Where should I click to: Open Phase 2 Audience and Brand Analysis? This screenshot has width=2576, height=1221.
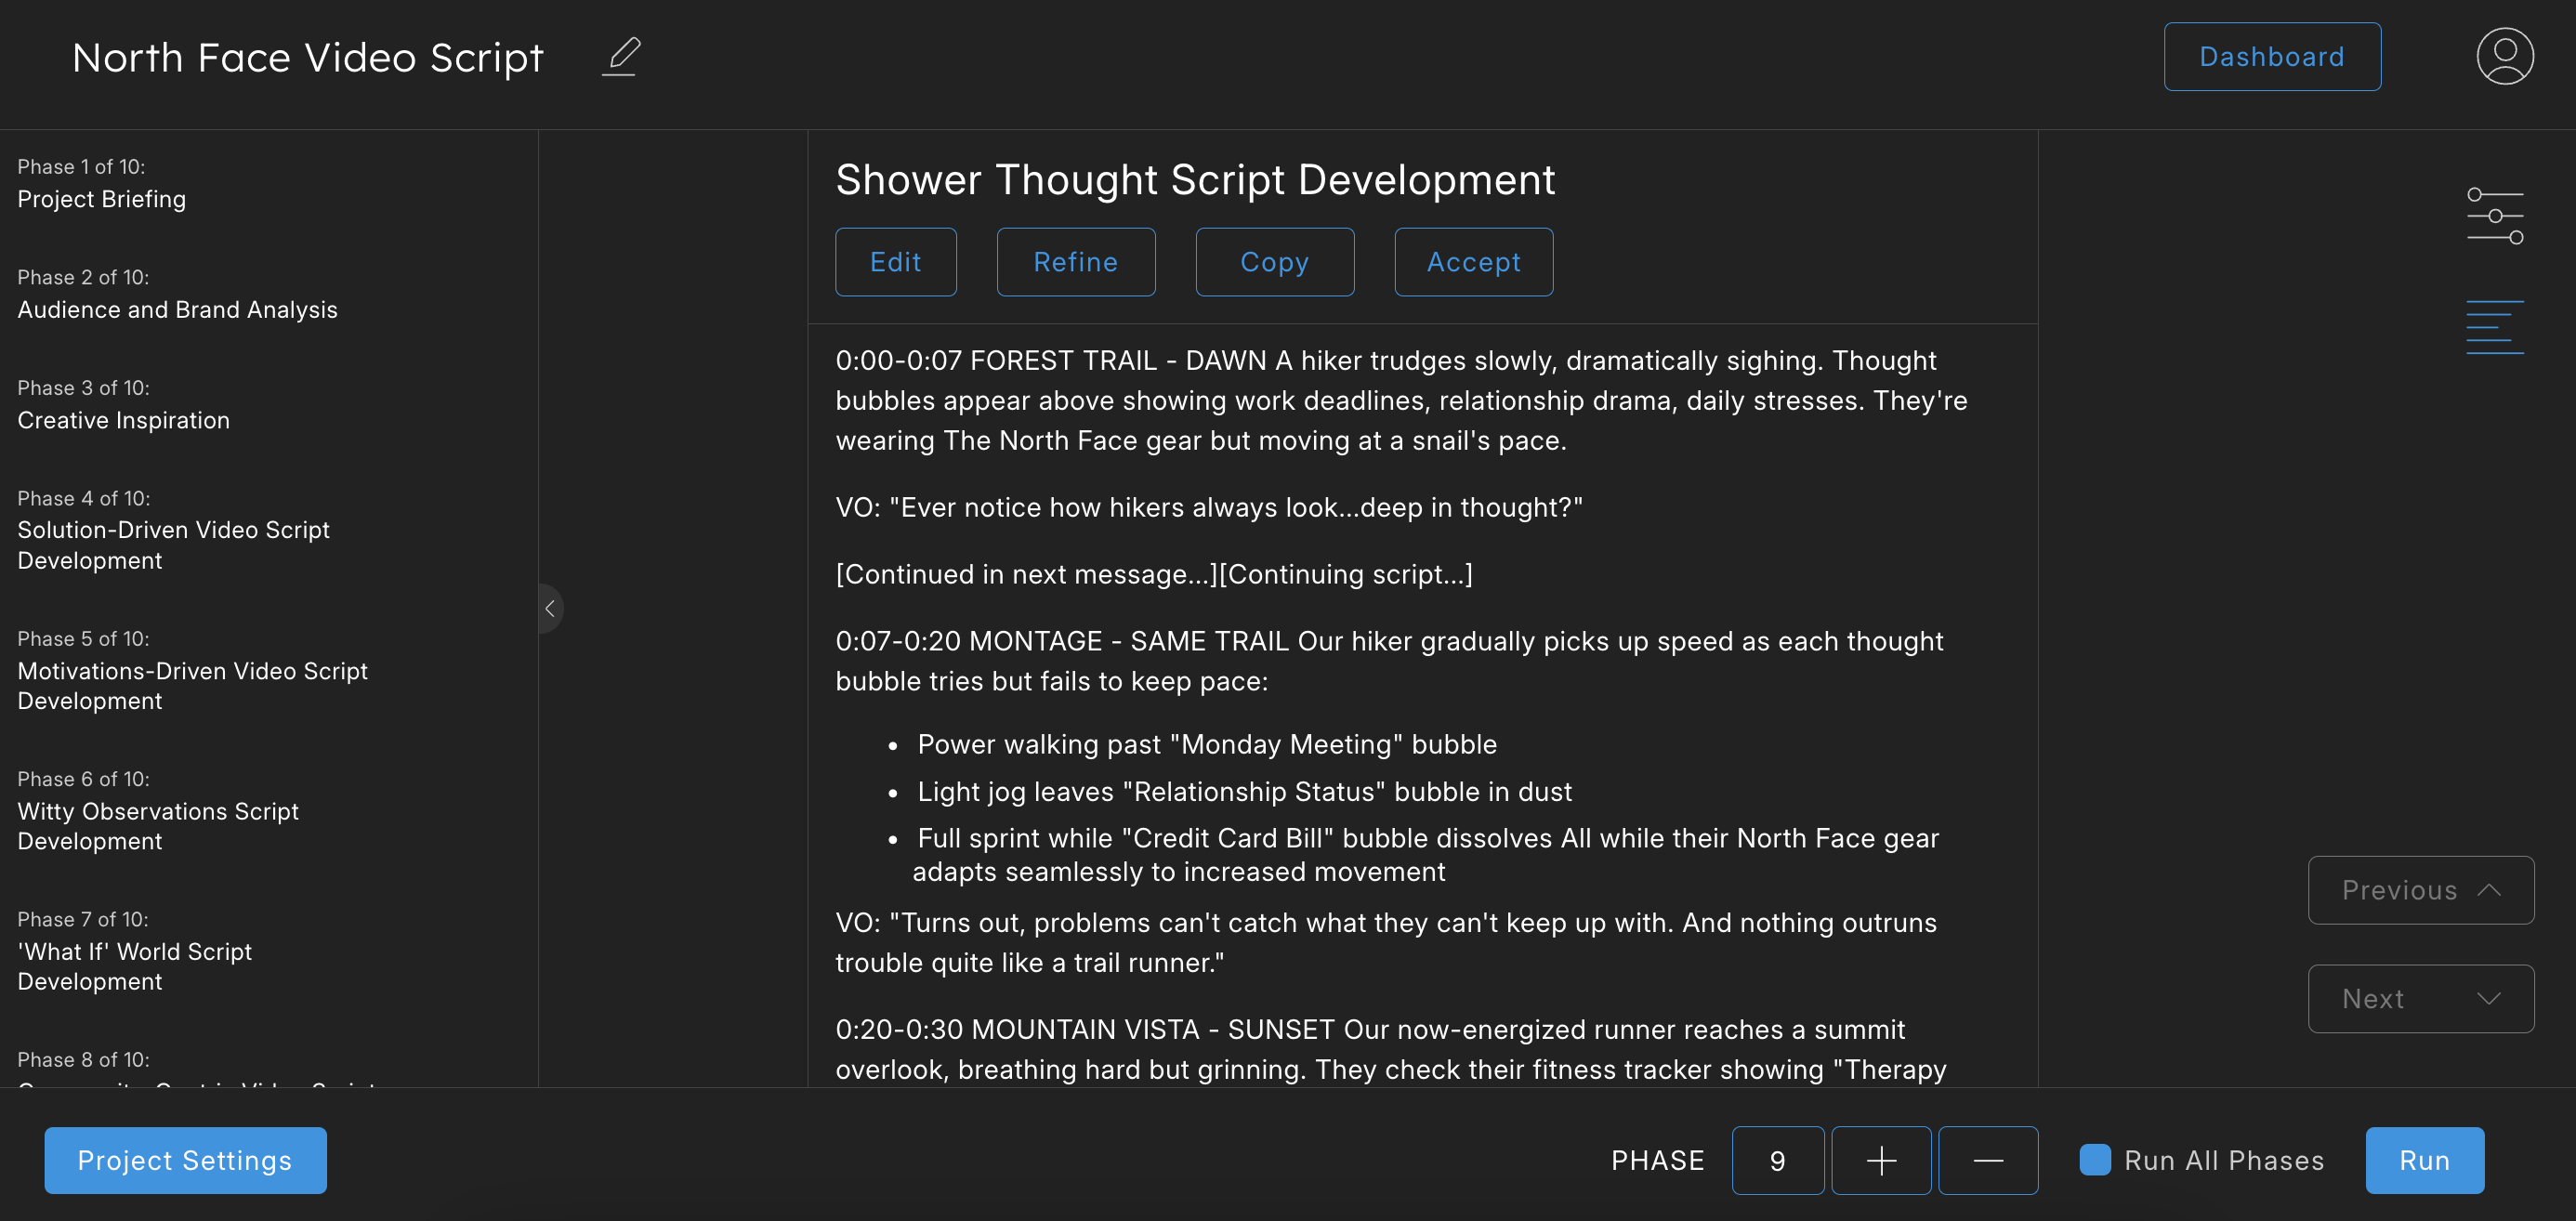click(177, 309)
